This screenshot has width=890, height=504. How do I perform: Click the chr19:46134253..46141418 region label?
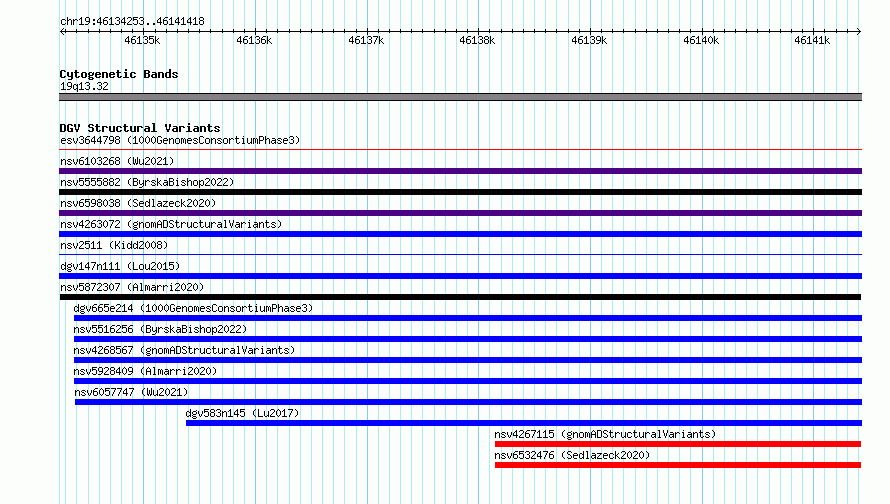coord(132,21)
